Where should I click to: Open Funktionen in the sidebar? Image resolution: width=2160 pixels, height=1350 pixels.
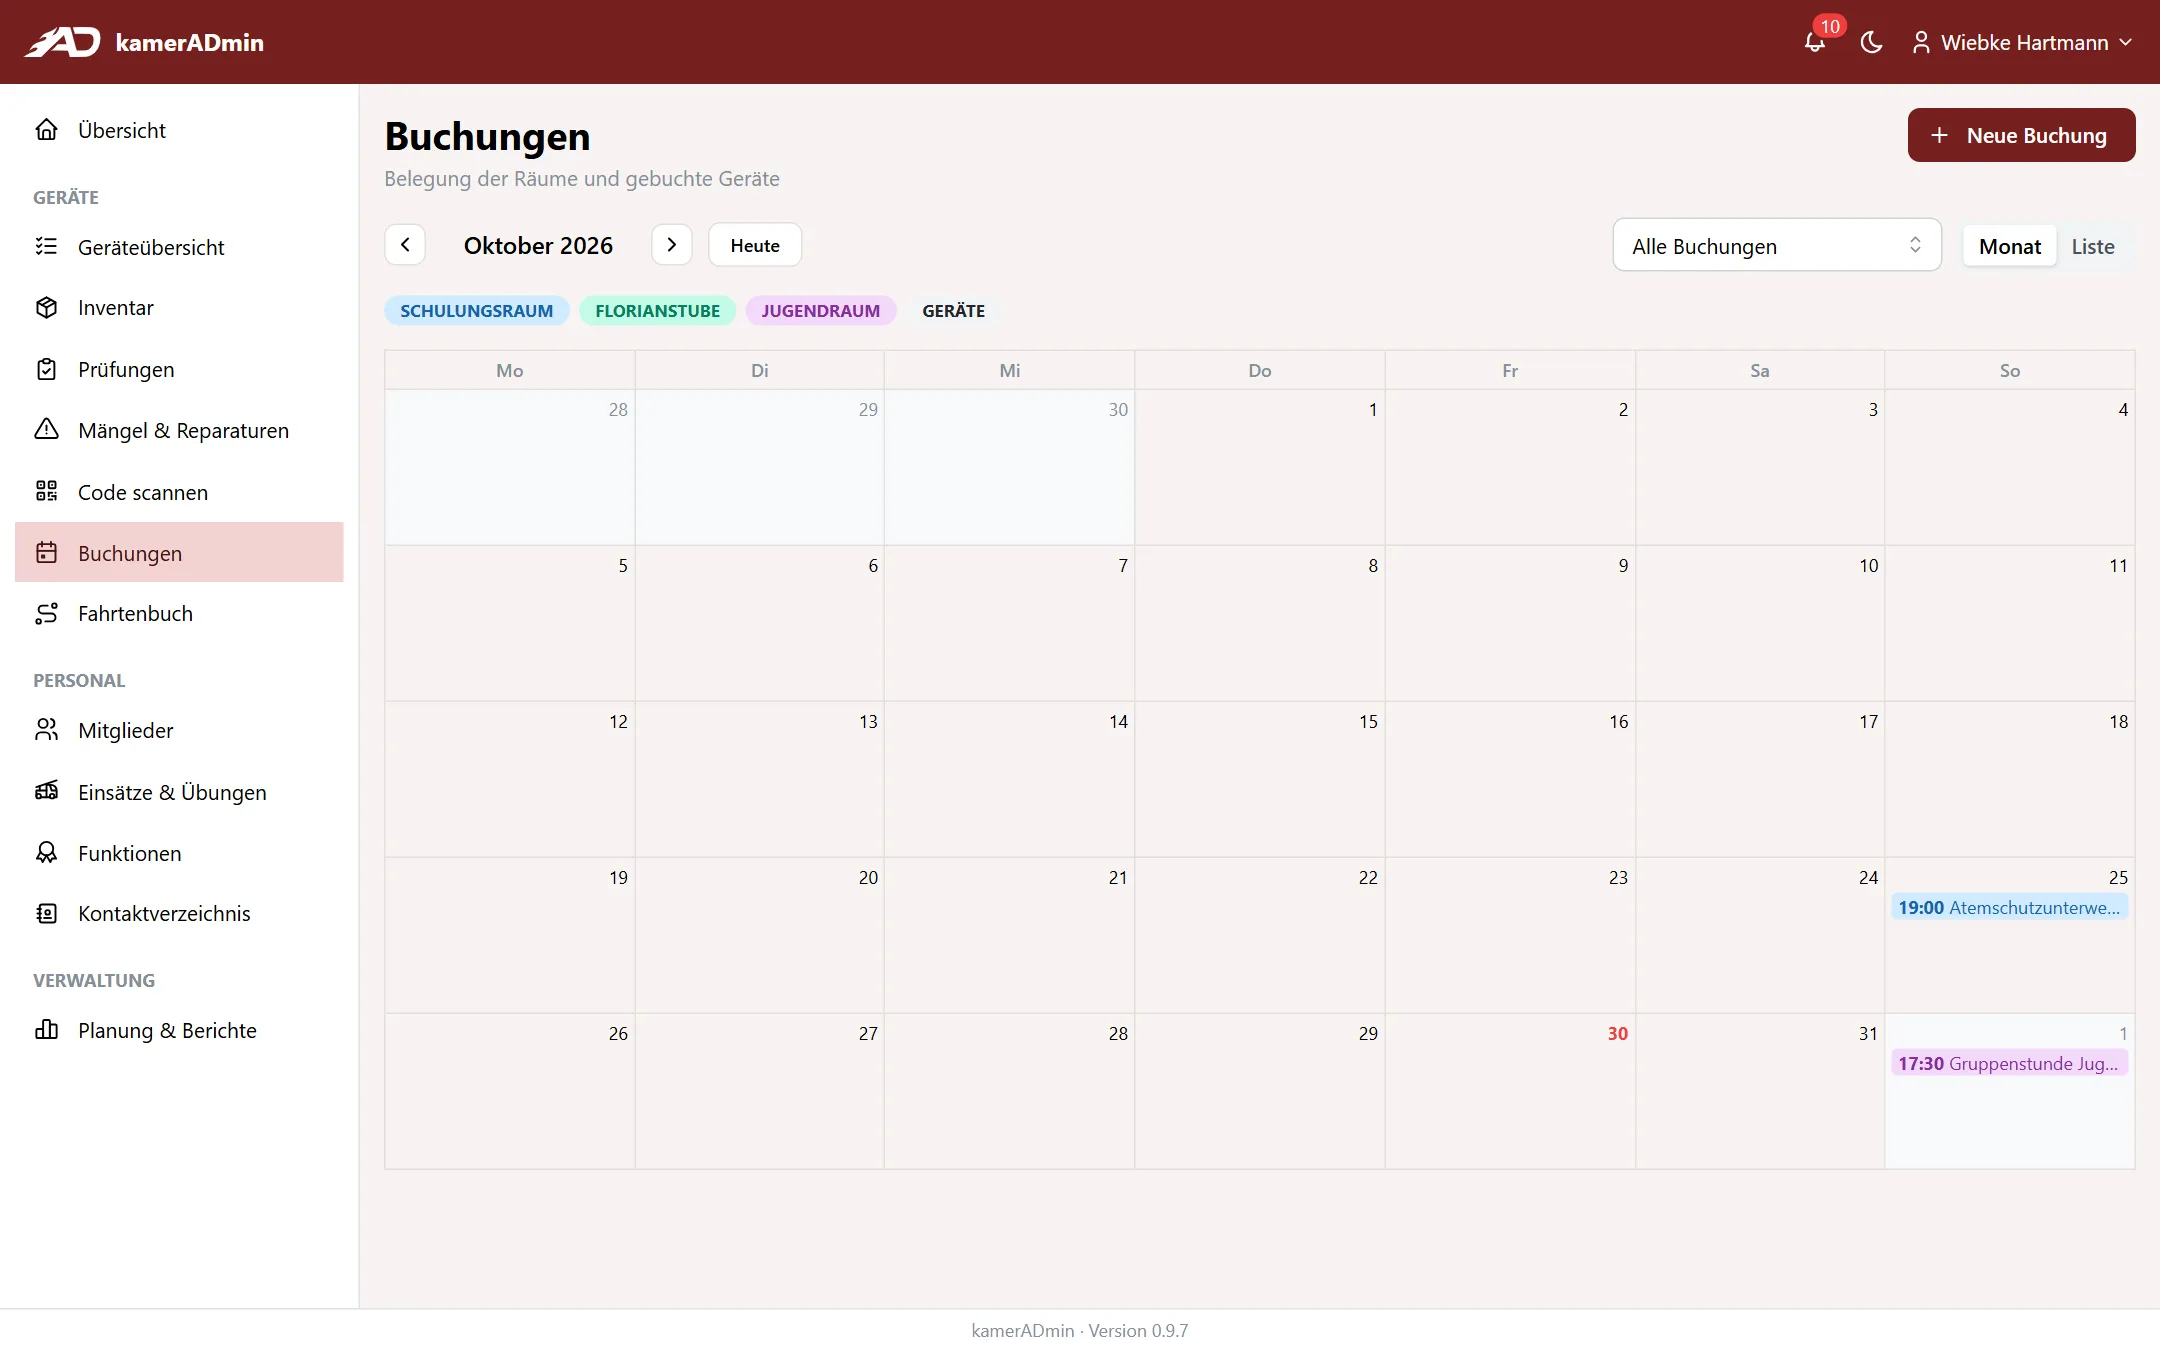pos(179,853)
